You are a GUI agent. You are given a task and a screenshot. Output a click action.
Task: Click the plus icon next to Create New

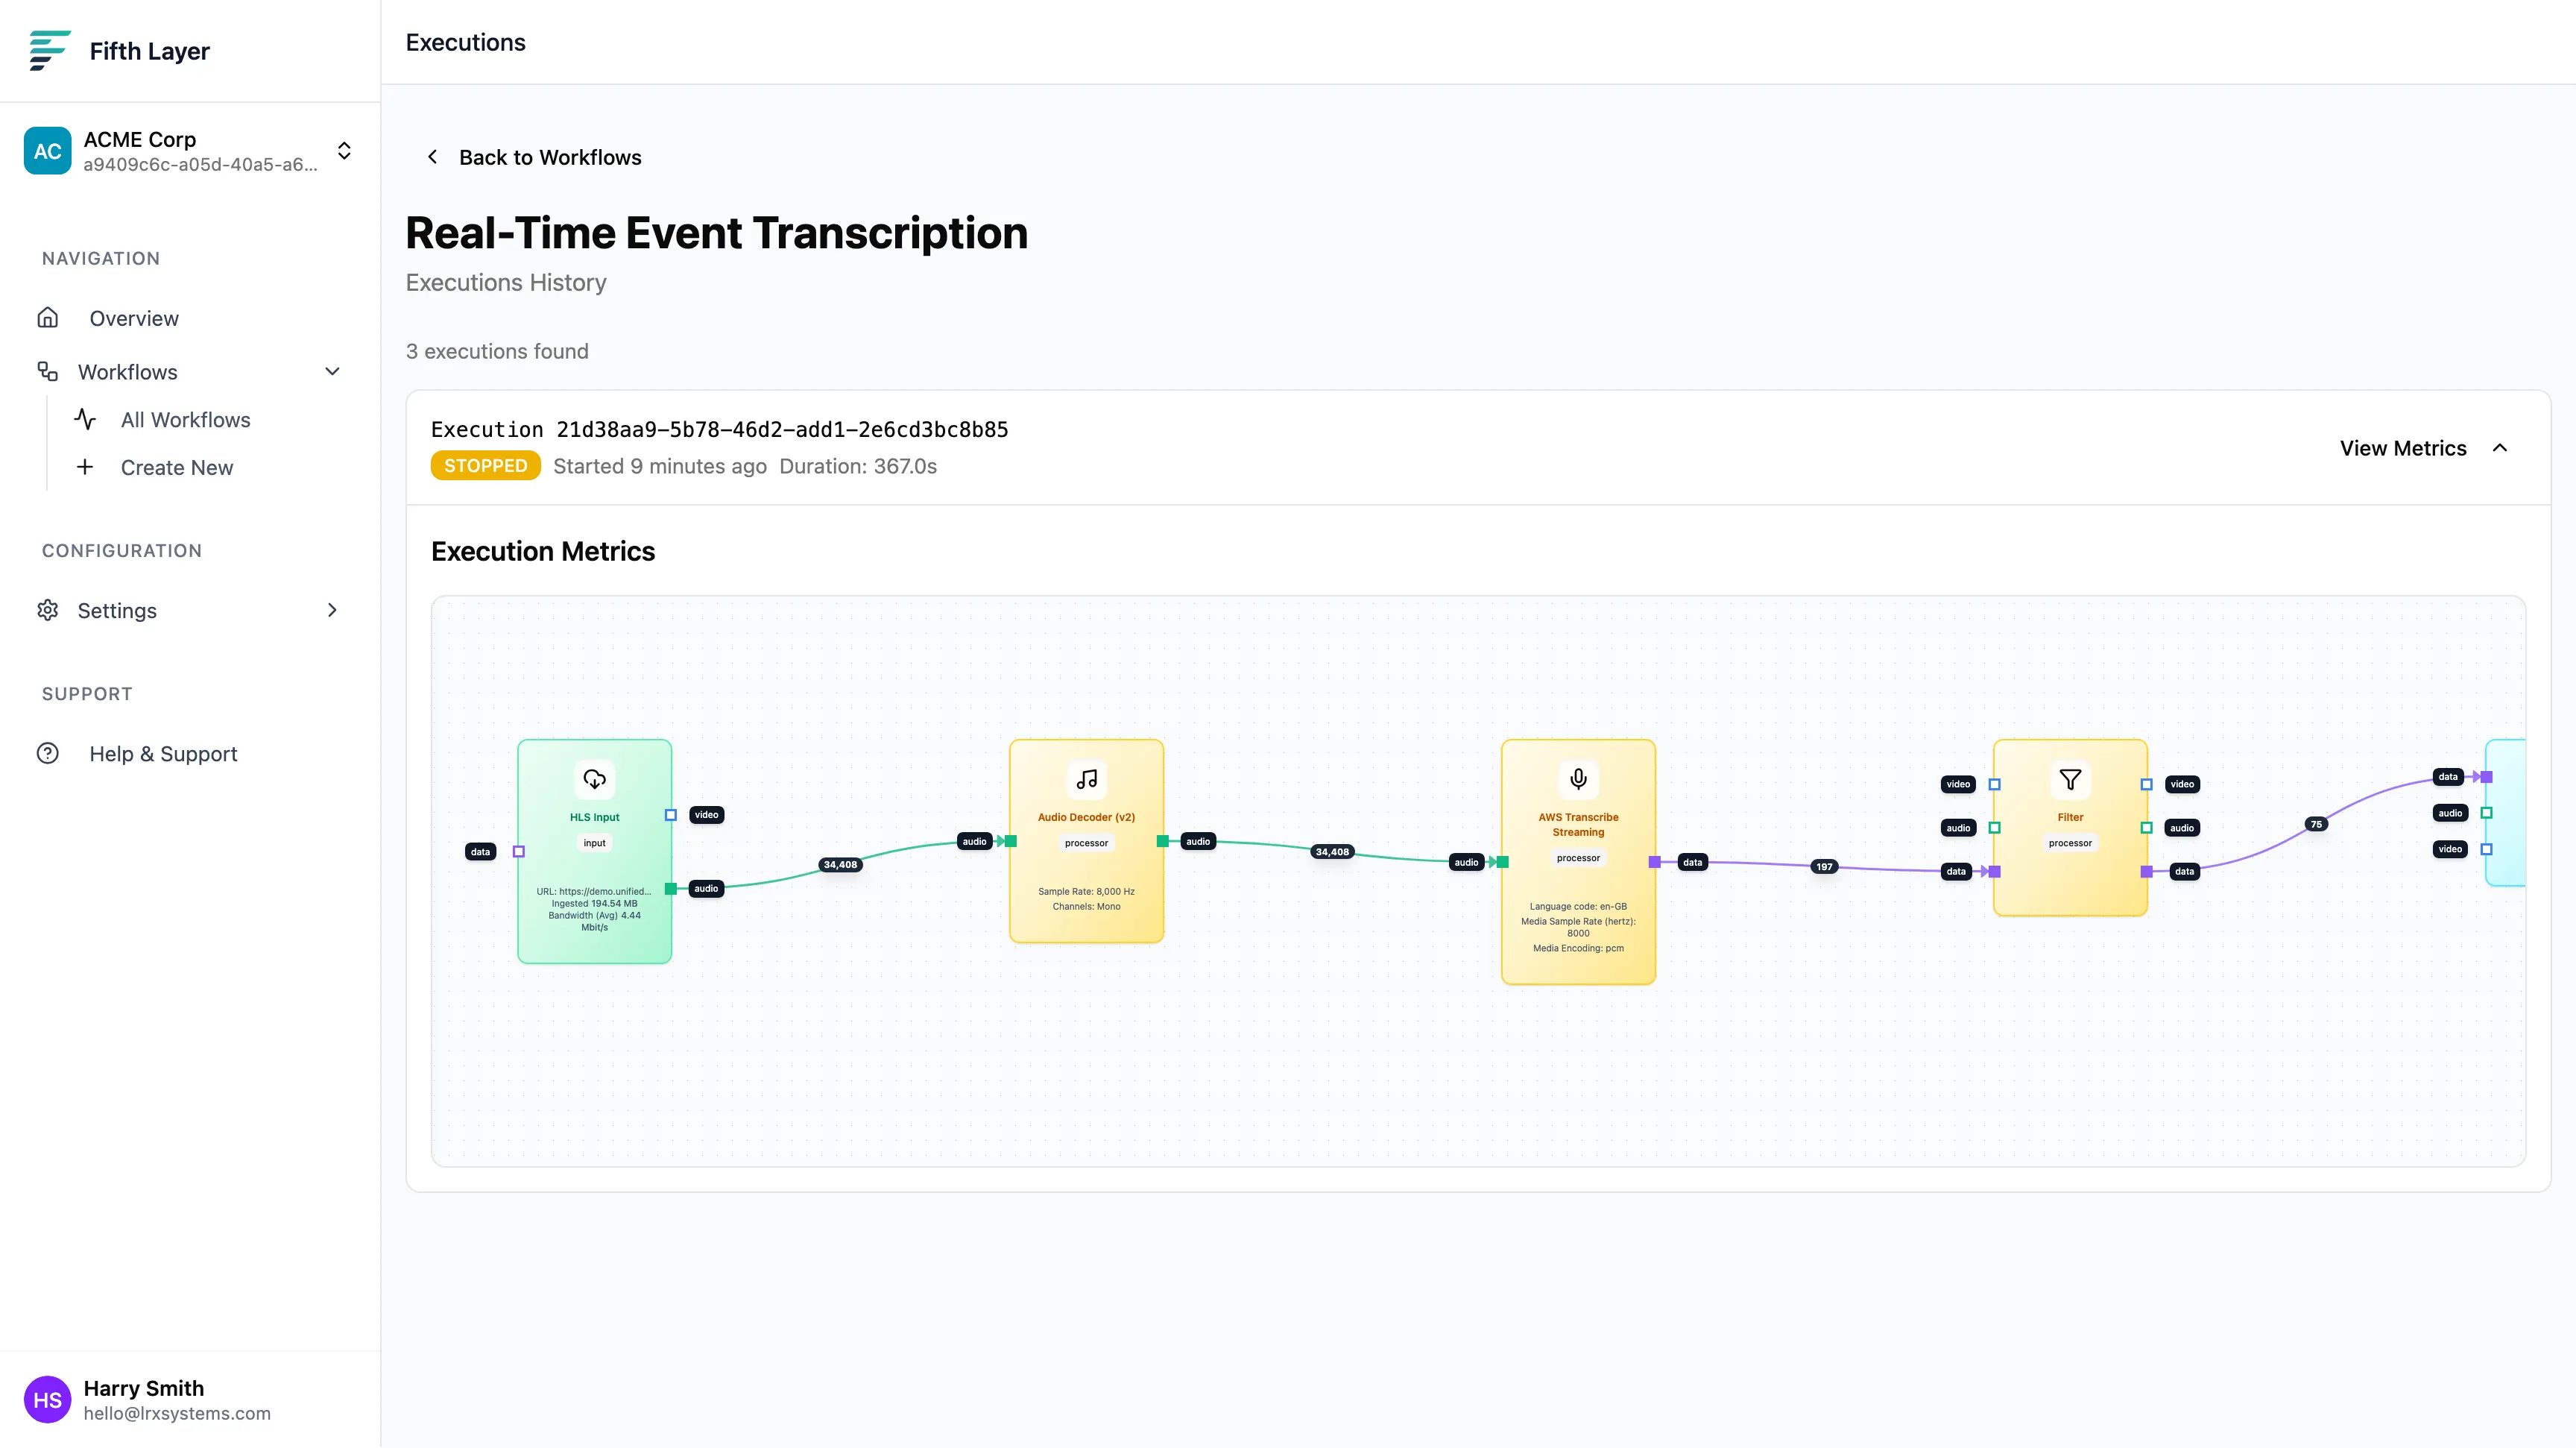click(84, 467)
